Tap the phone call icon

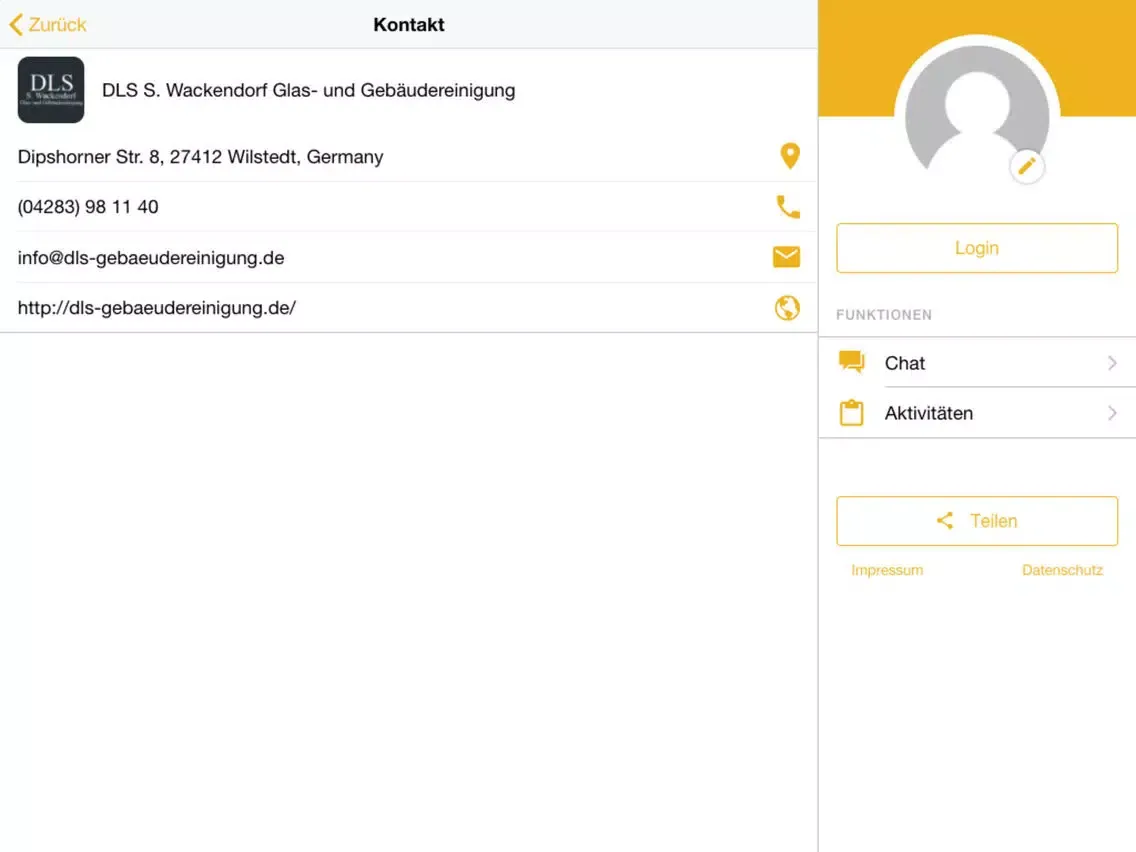[788, 207]
